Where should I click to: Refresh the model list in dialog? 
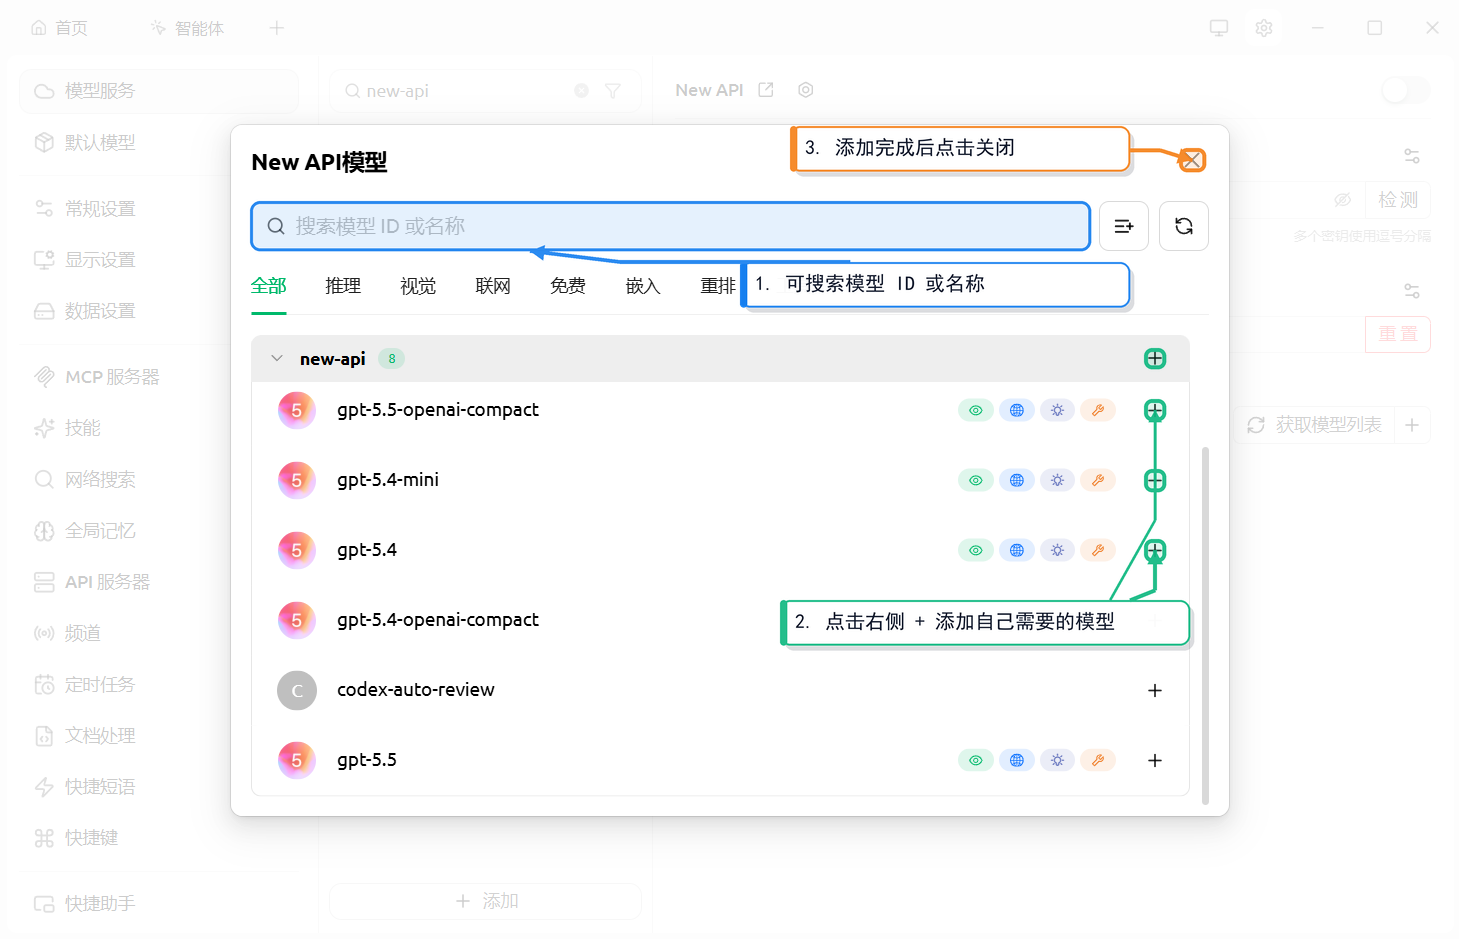coord(1184,226)
